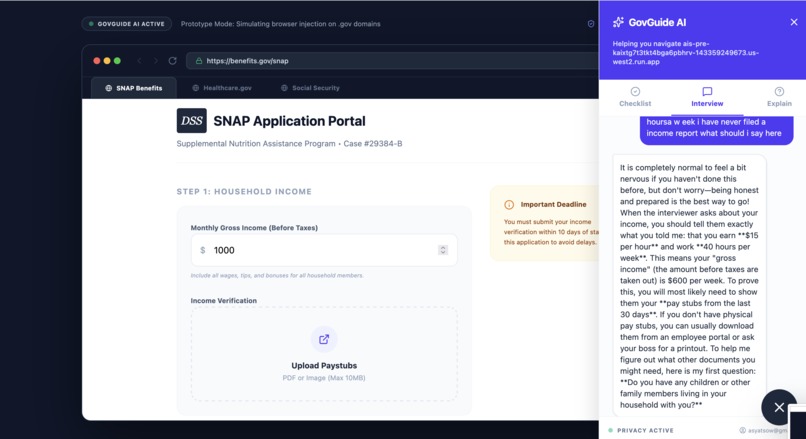This screenshot has width=806, height=439.
Task: Click the round floating close button
Action: tap(779, 407)
